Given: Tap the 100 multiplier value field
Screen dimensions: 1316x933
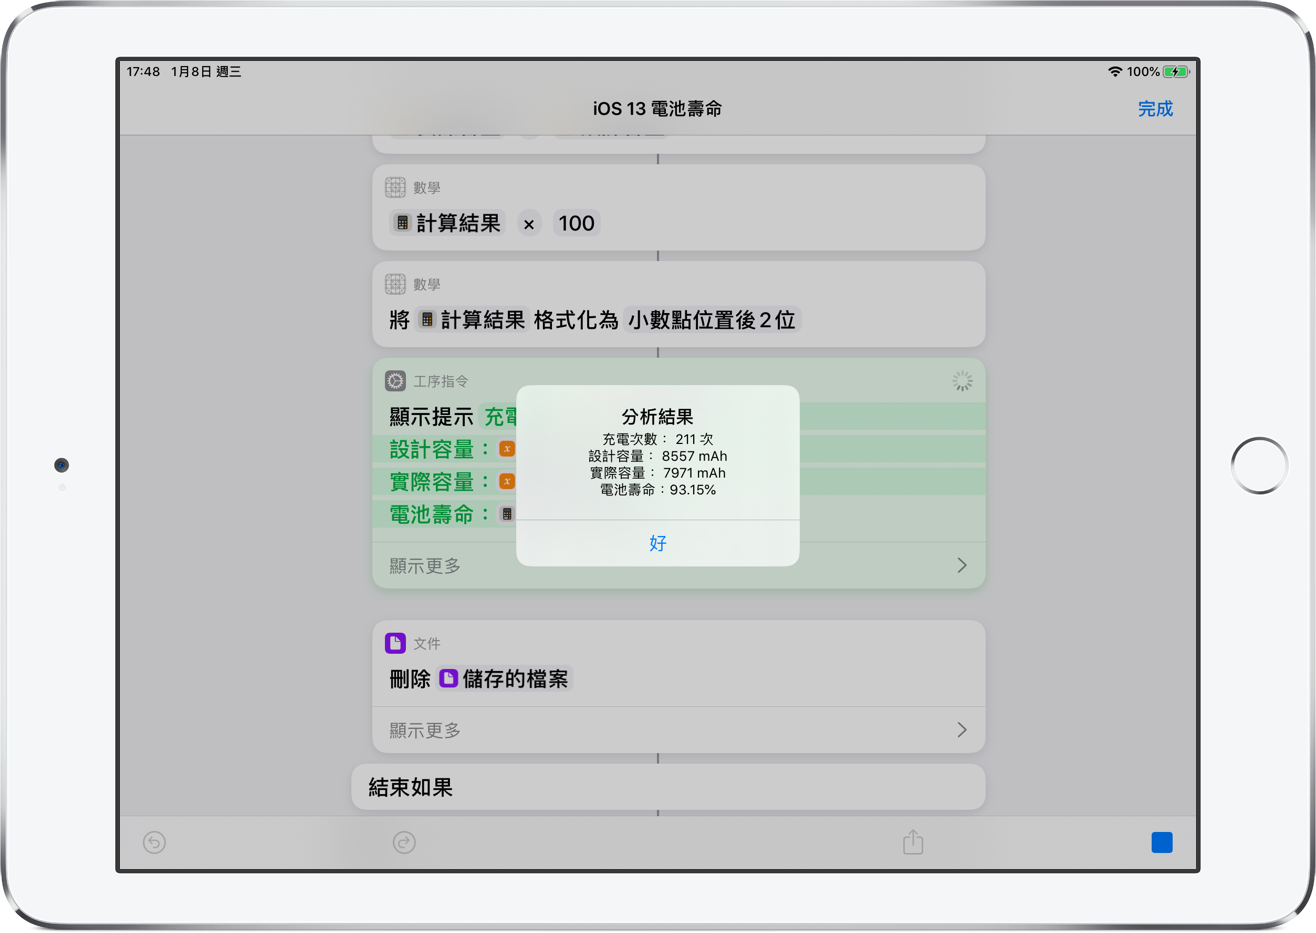Looking at the screenshot, I should 577,223.
